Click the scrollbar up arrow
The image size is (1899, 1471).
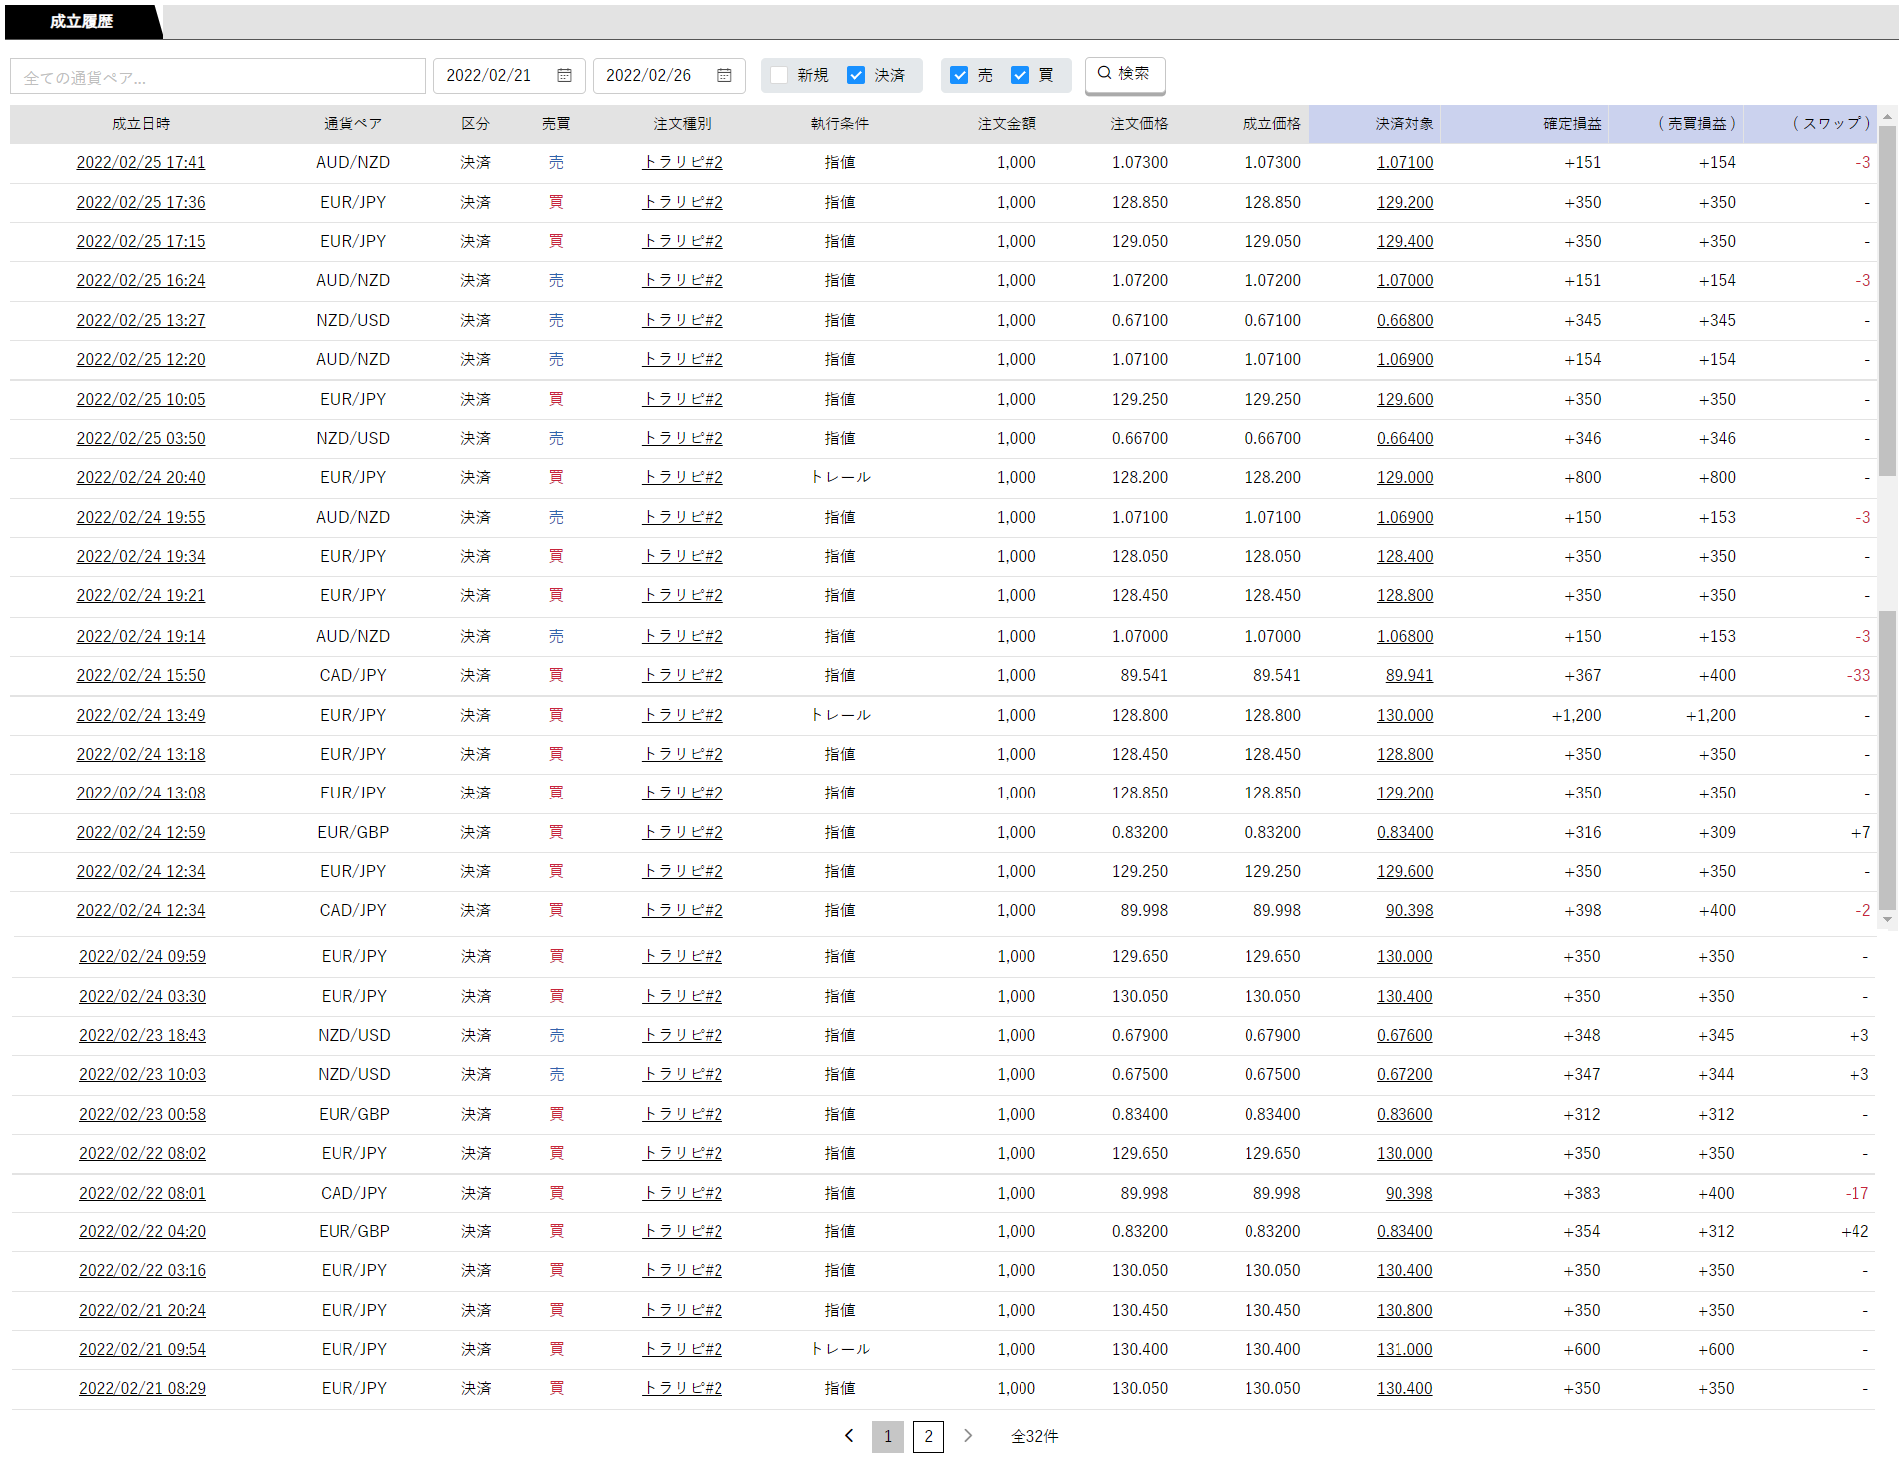1888,118
